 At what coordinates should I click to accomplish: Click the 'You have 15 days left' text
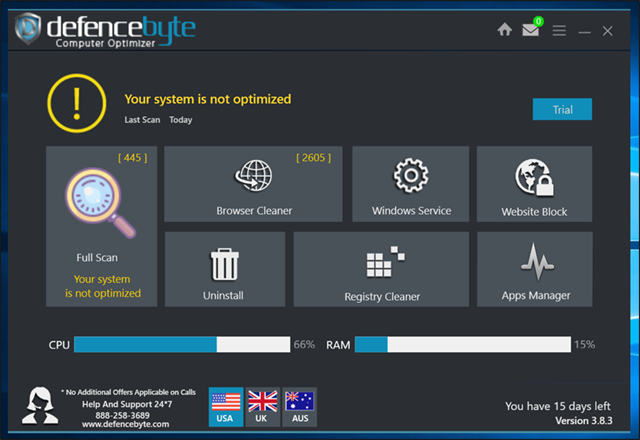(x=558, y=407)
